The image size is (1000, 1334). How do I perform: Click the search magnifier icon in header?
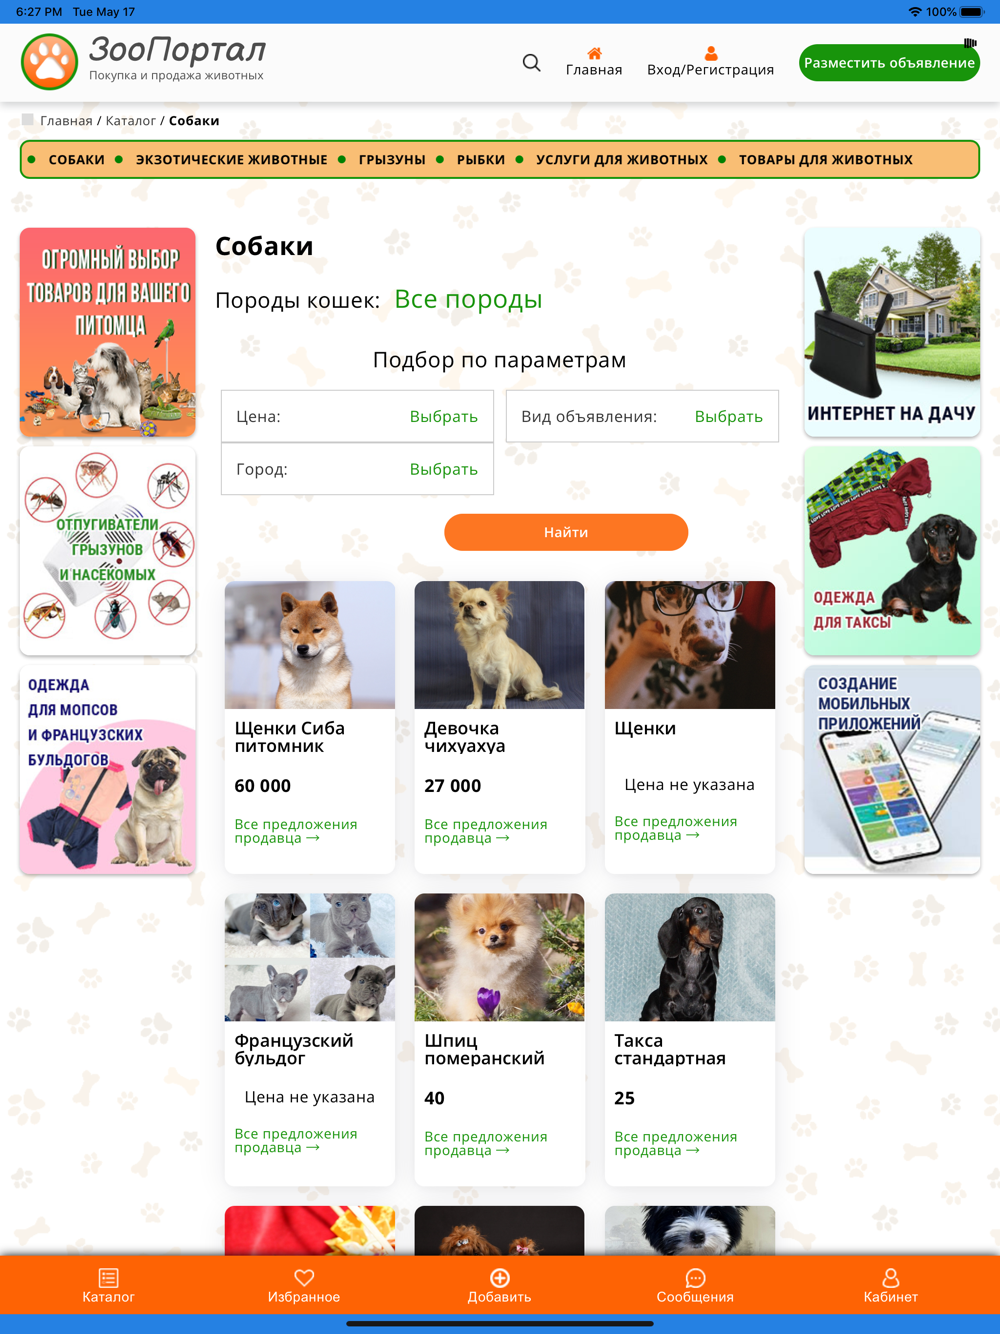[531, 63]
